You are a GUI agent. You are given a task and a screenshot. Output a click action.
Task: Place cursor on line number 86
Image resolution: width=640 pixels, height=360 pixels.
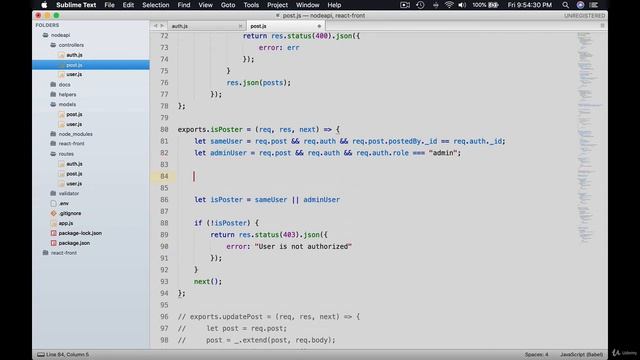point(164,200)
